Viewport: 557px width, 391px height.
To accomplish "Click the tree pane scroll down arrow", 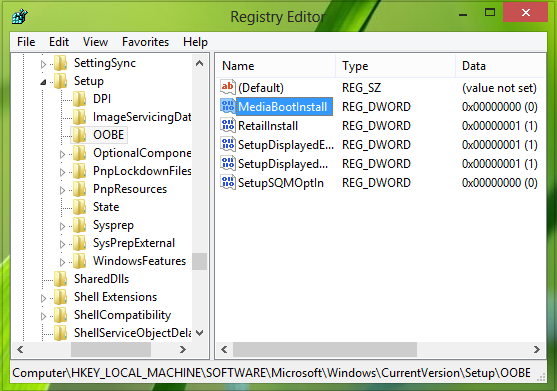I will 200,333.
